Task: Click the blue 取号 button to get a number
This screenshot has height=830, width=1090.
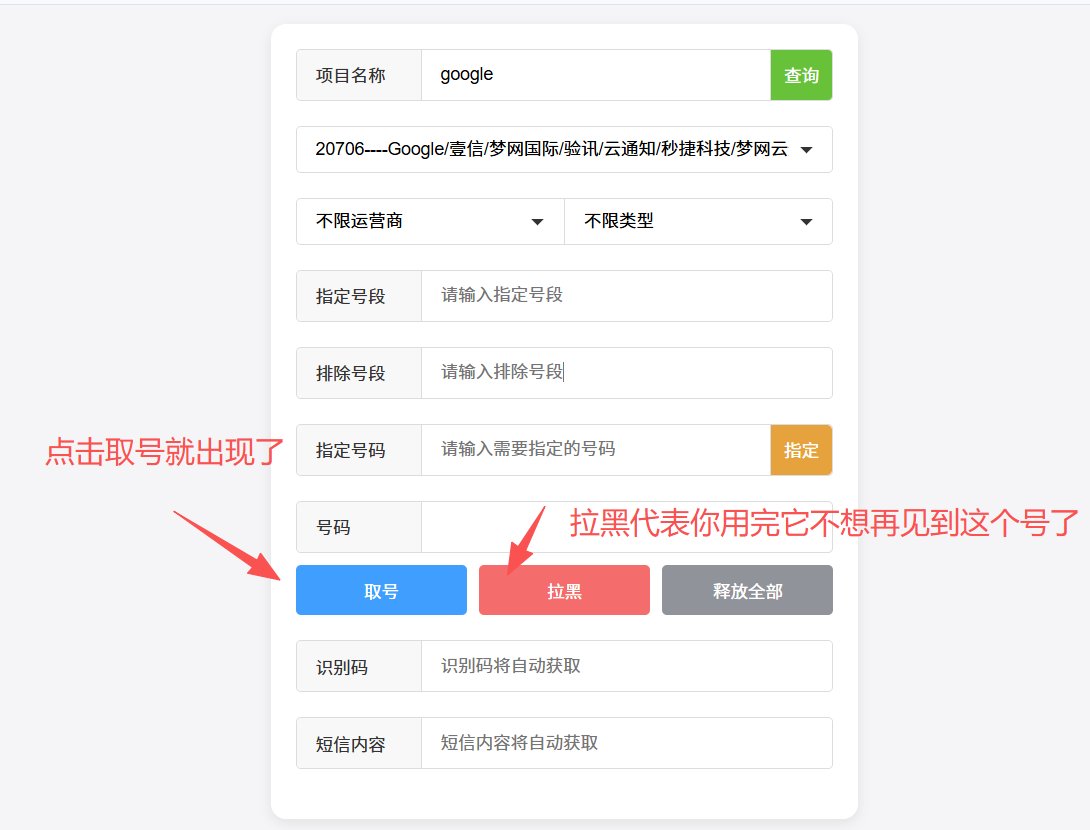Action: tap(380, 589)
